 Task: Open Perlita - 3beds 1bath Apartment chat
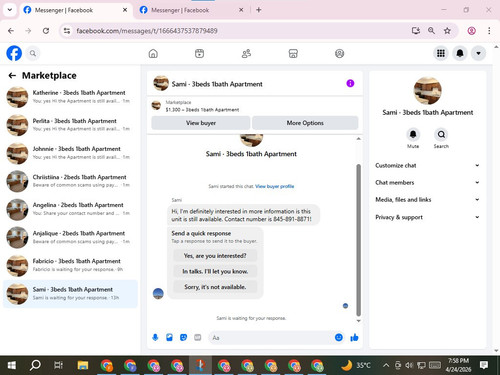click(x=70, y=125)
